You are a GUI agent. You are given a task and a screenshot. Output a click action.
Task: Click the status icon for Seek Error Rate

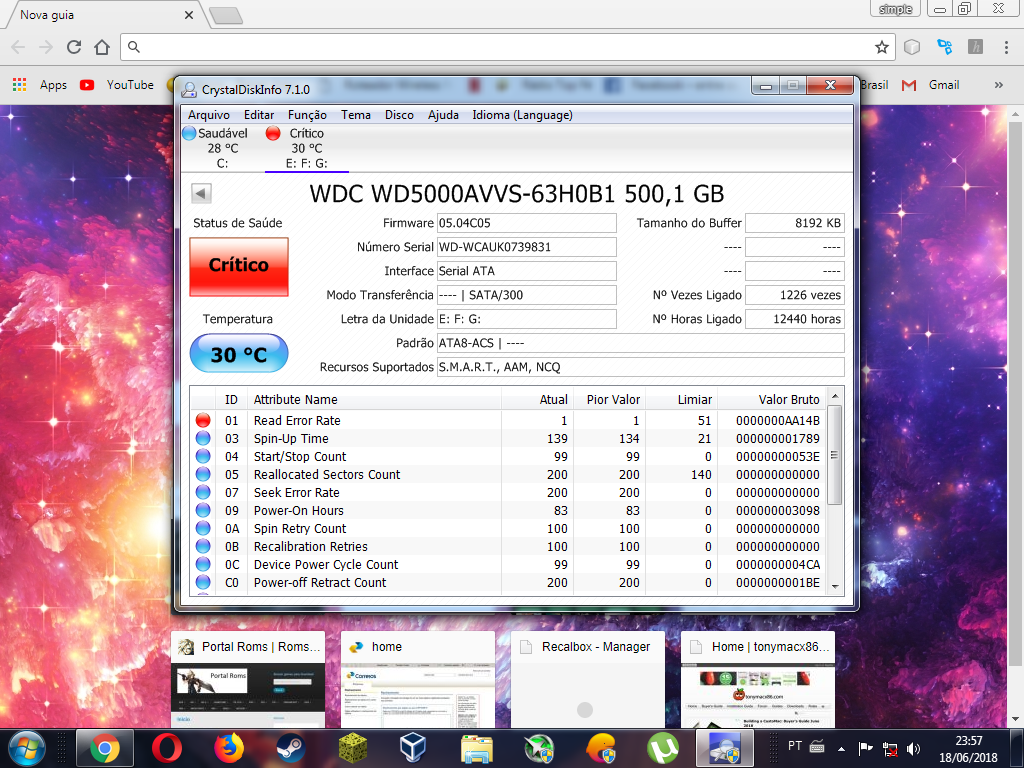[203, 492]
